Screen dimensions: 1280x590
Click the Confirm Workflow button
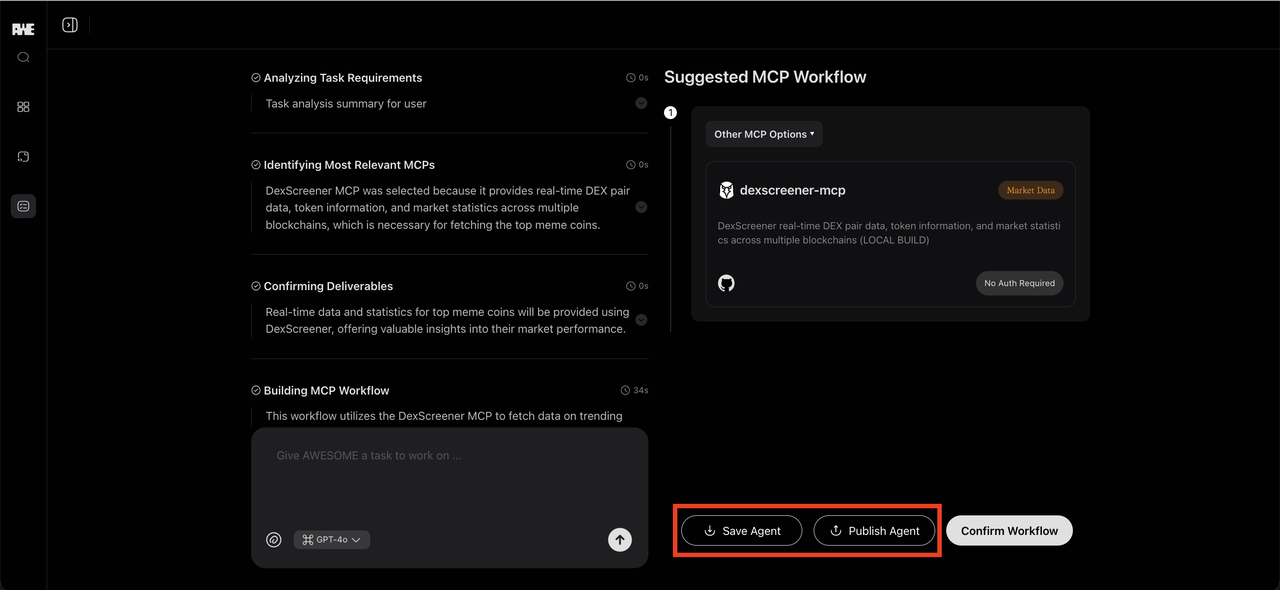click(1009, 531)
